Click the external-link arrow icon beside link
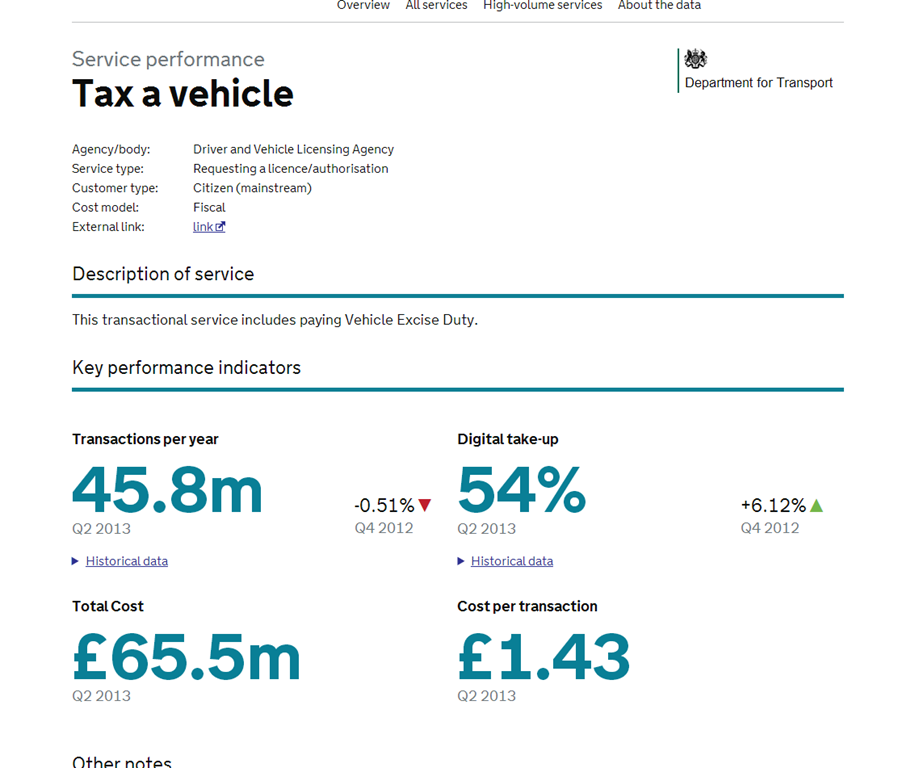 (220, 227)
